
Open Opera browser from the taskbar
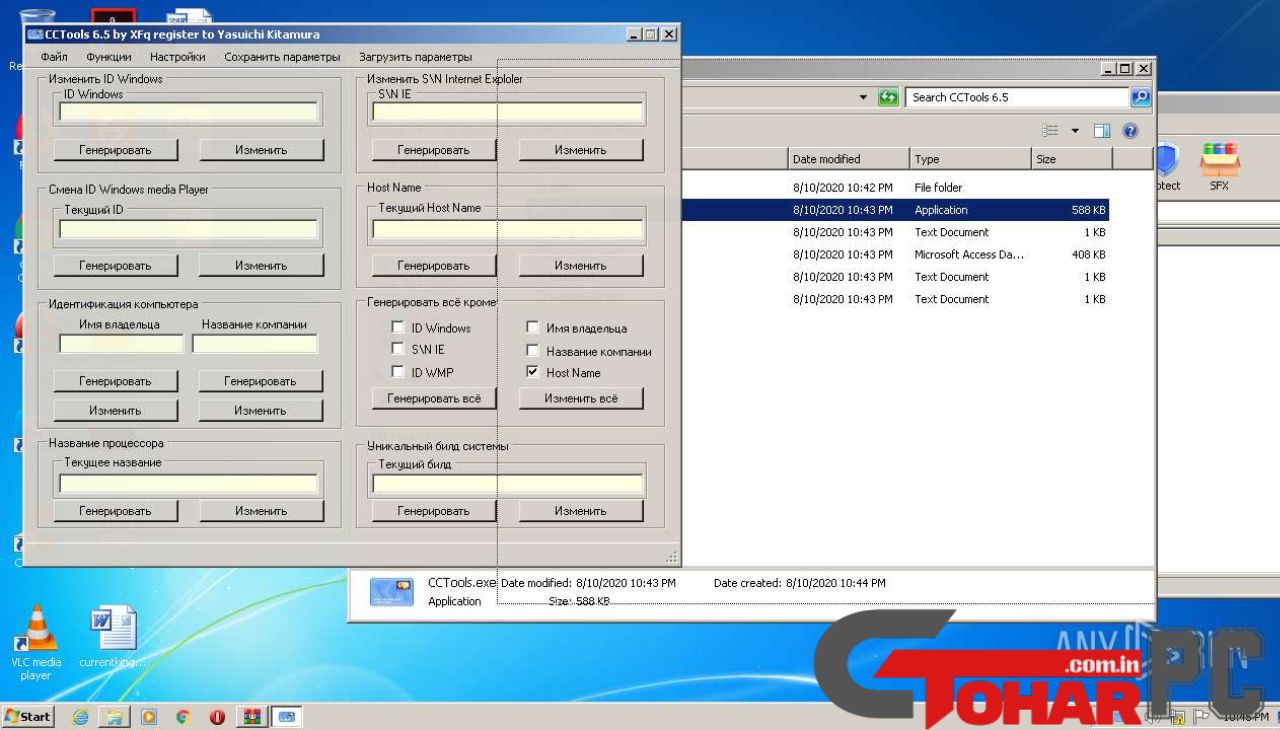[217, 717]
